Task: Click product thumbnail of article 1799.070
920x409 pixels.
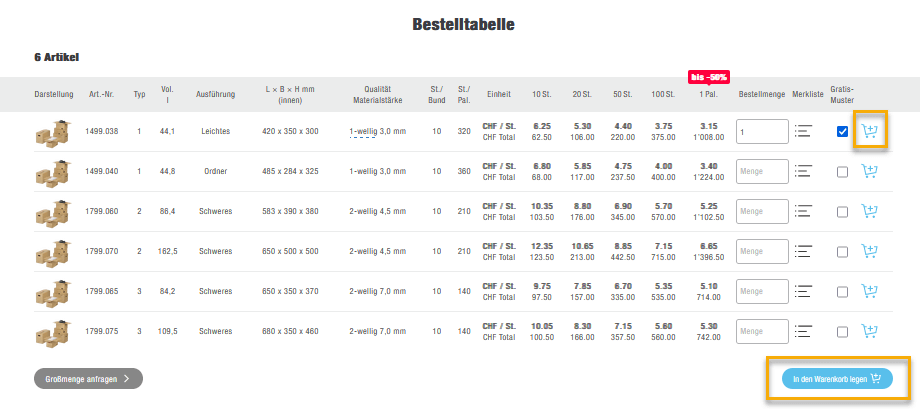Action: pos(54,251)
